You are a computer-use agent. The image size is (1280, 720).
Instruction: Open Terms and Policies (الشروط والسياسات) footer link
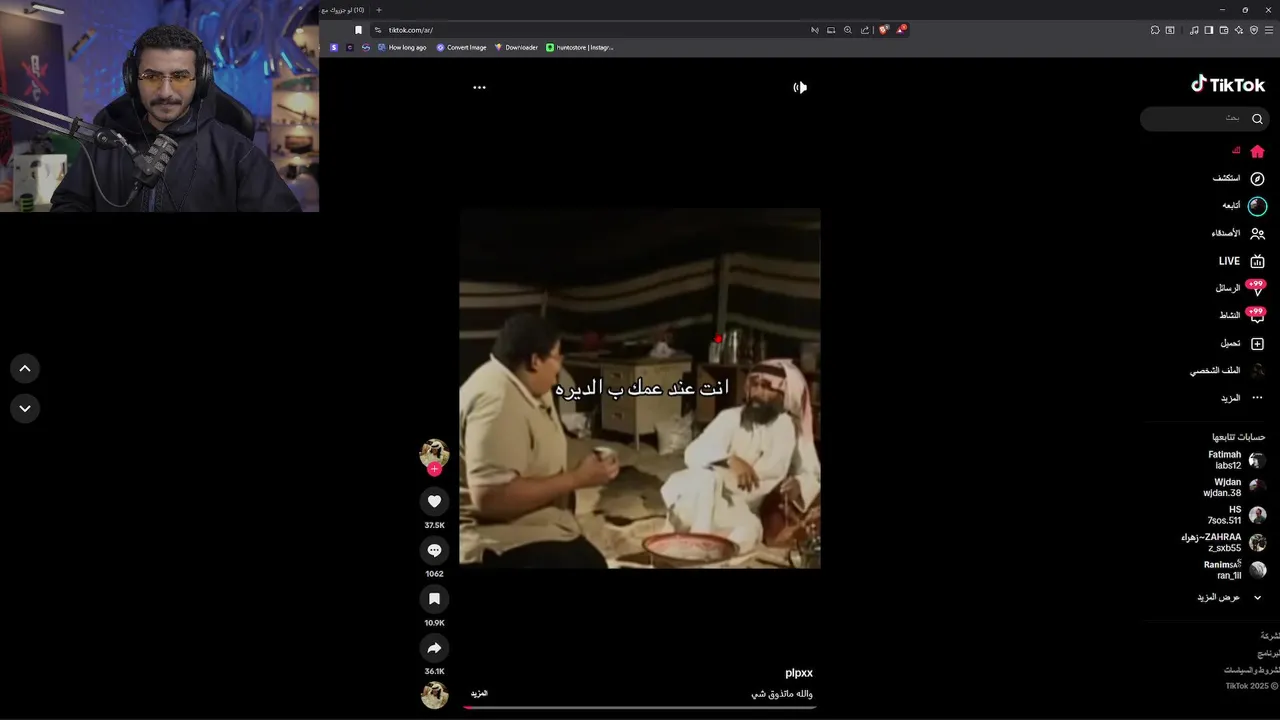pyautogui.click(x=1252, y=670)
